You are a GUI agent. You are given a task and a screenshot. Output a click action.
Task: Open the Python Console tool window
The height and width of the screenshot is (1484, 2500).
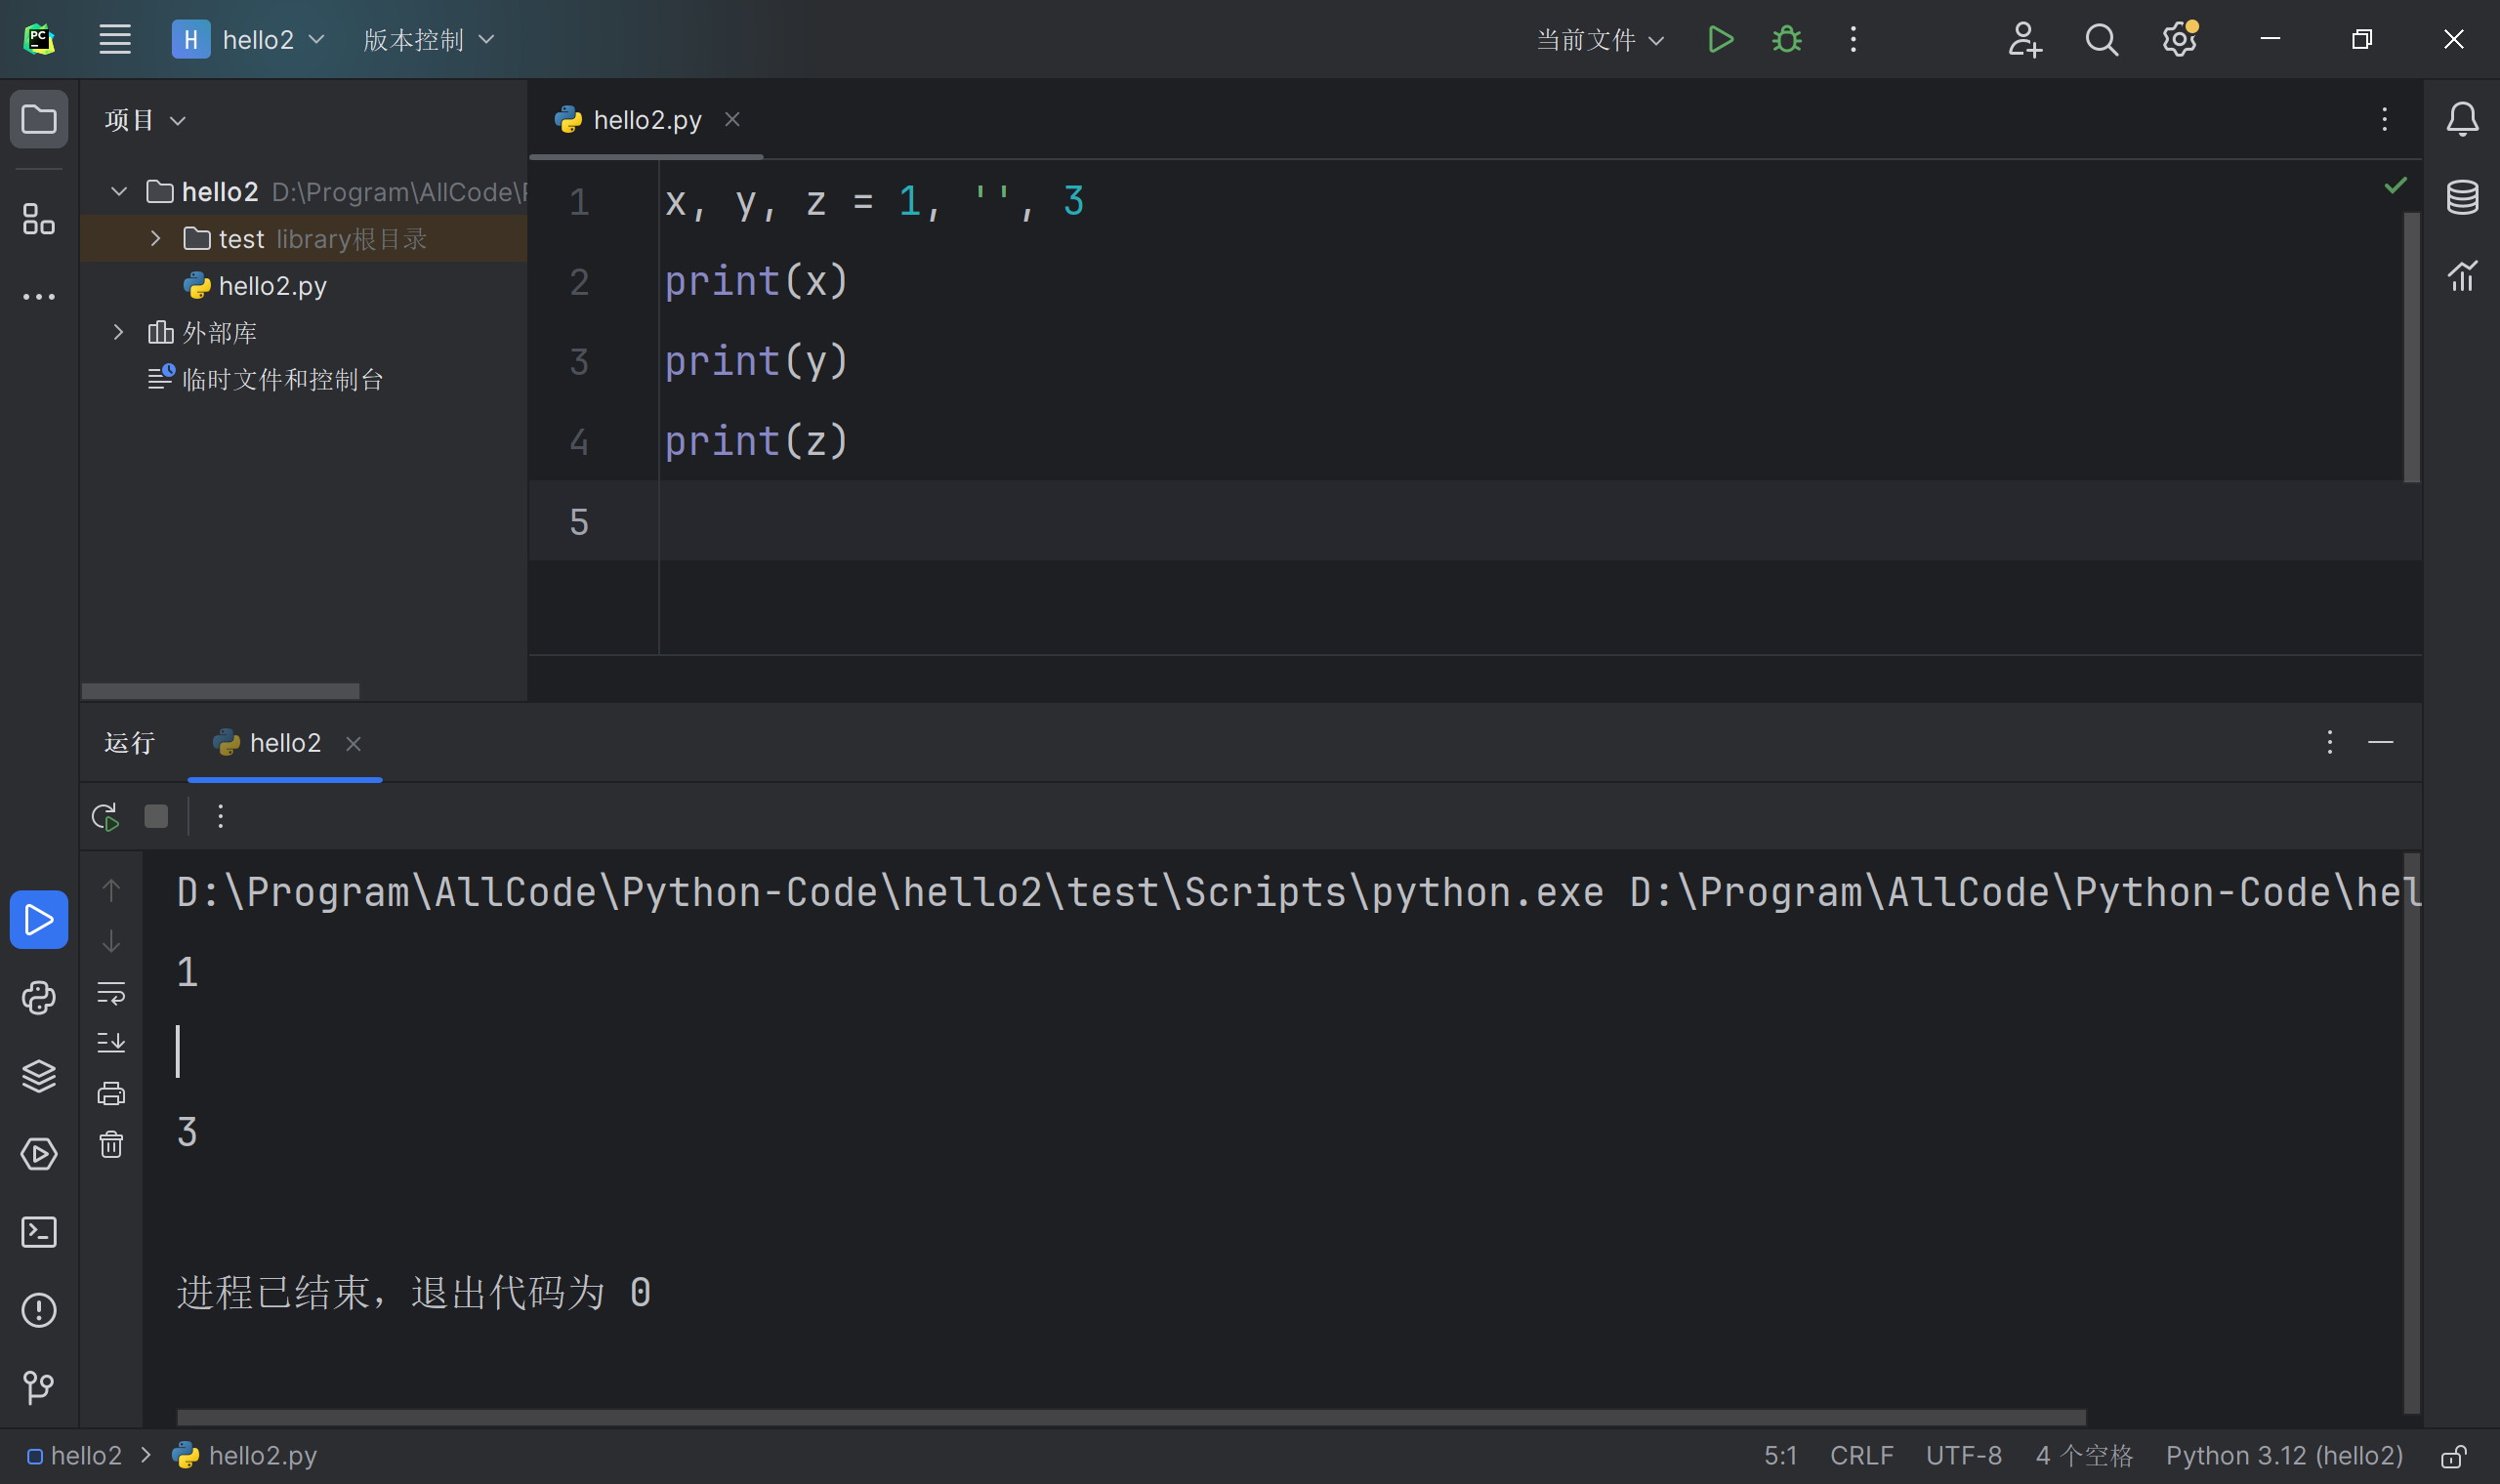click(x=39, y=997)
